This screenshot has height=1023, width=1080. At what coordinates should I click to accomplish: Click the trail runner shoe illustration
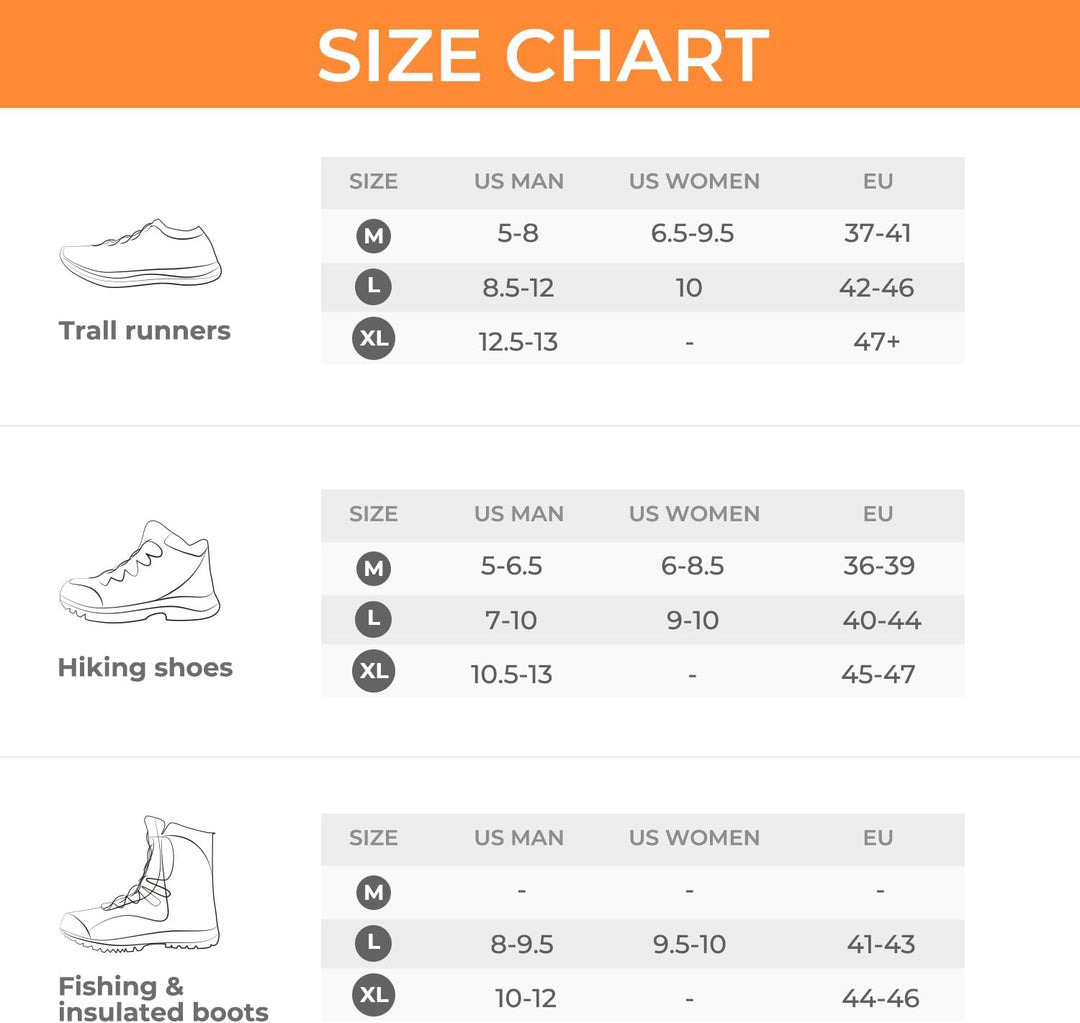pyautogui.click(x=141, y=253)
